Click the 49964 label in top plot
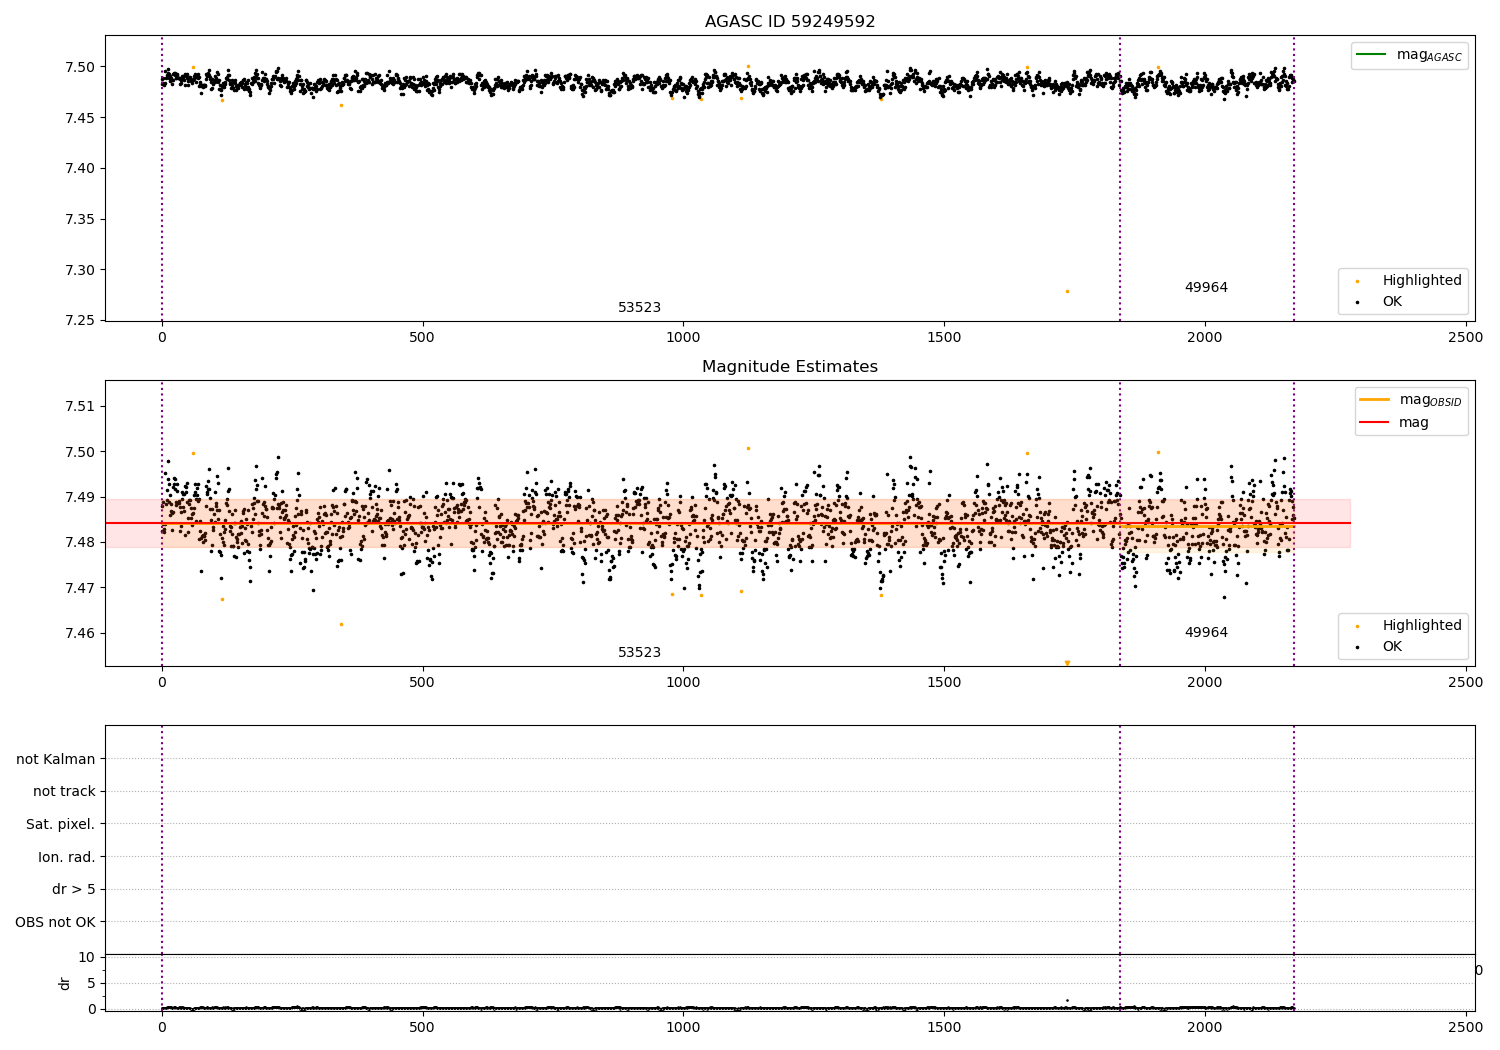Viewport: 1500px width, 1050px height. coord(1206,288)
